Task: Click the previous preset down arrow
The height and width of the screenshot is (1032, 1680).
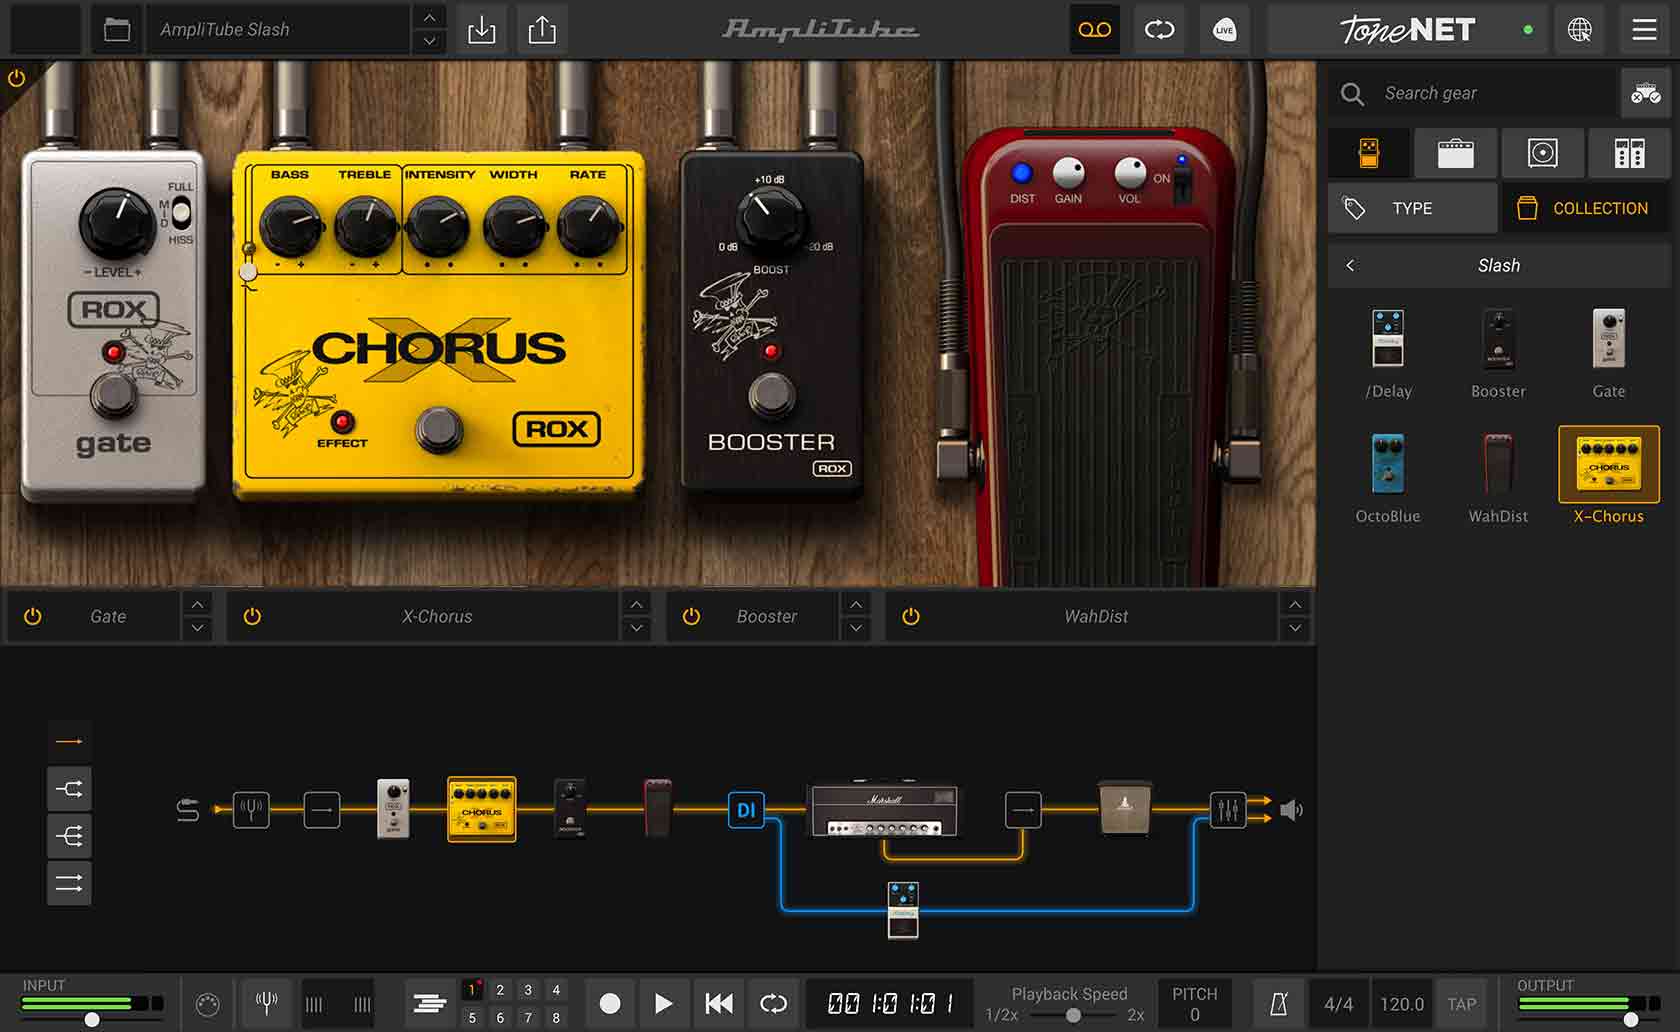Action: pos(429,41)
